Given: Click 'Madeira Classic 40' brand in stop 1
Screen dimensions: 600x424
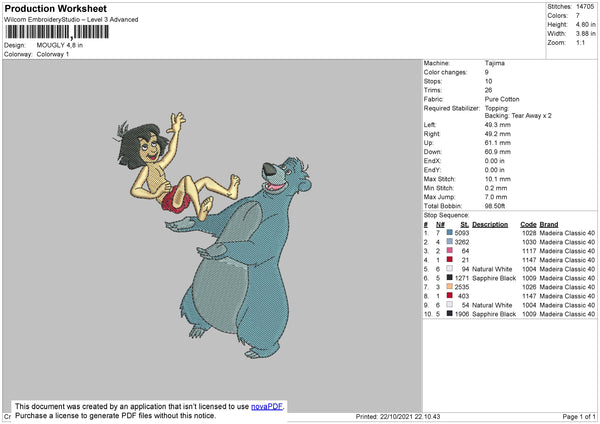Looking at the screenshot, I should pos(567,233).
